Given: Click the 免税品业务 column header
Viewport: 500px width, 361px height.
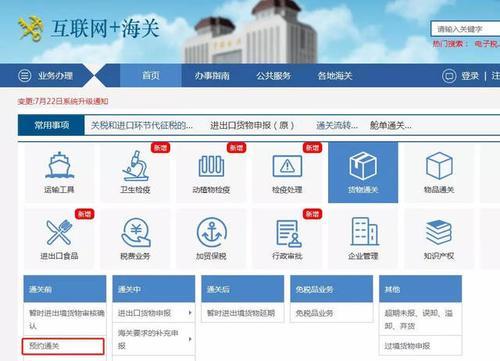Looking at the screenshot, I should tap(332, 289).
